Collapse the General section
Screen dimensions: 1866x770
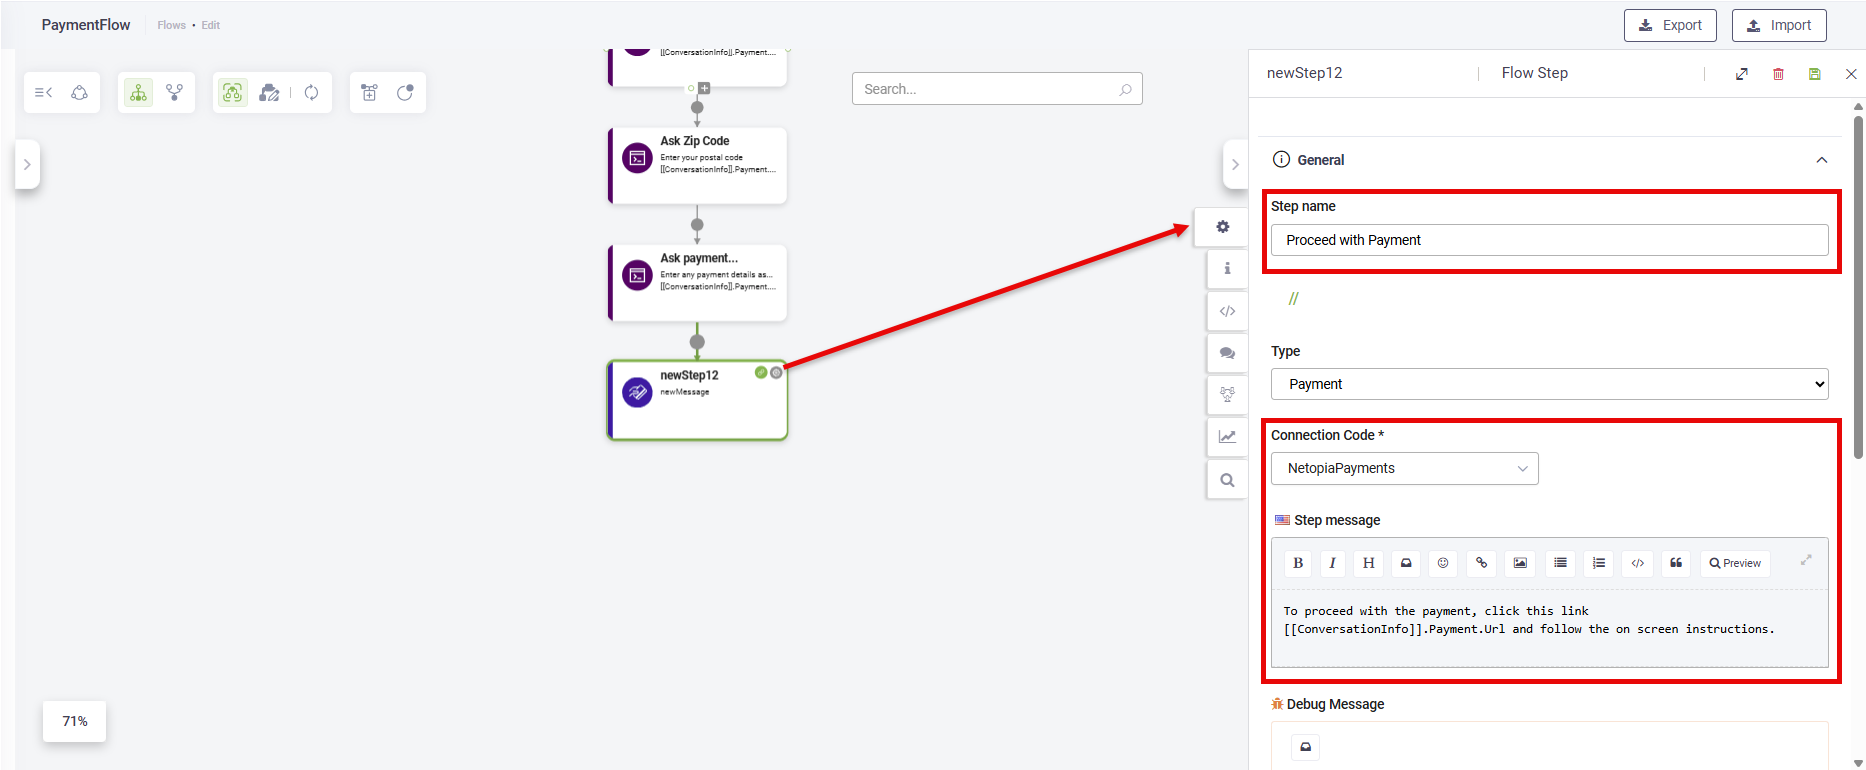(1821, 160)
